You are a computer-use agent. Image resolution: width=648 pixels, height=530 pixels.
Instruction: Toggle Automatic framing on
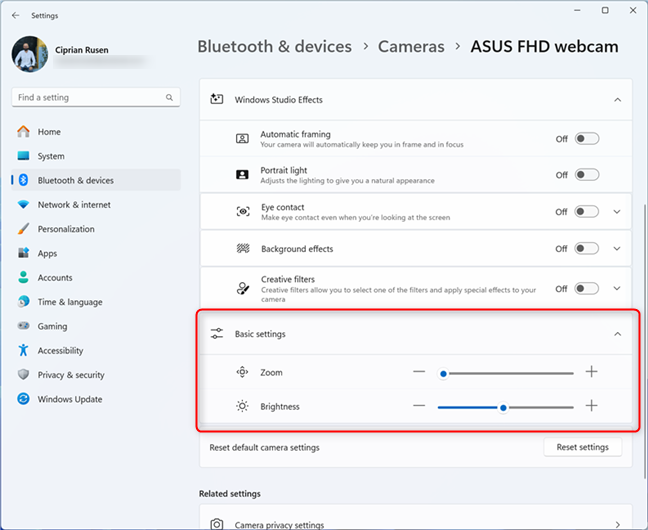[587, 138]
